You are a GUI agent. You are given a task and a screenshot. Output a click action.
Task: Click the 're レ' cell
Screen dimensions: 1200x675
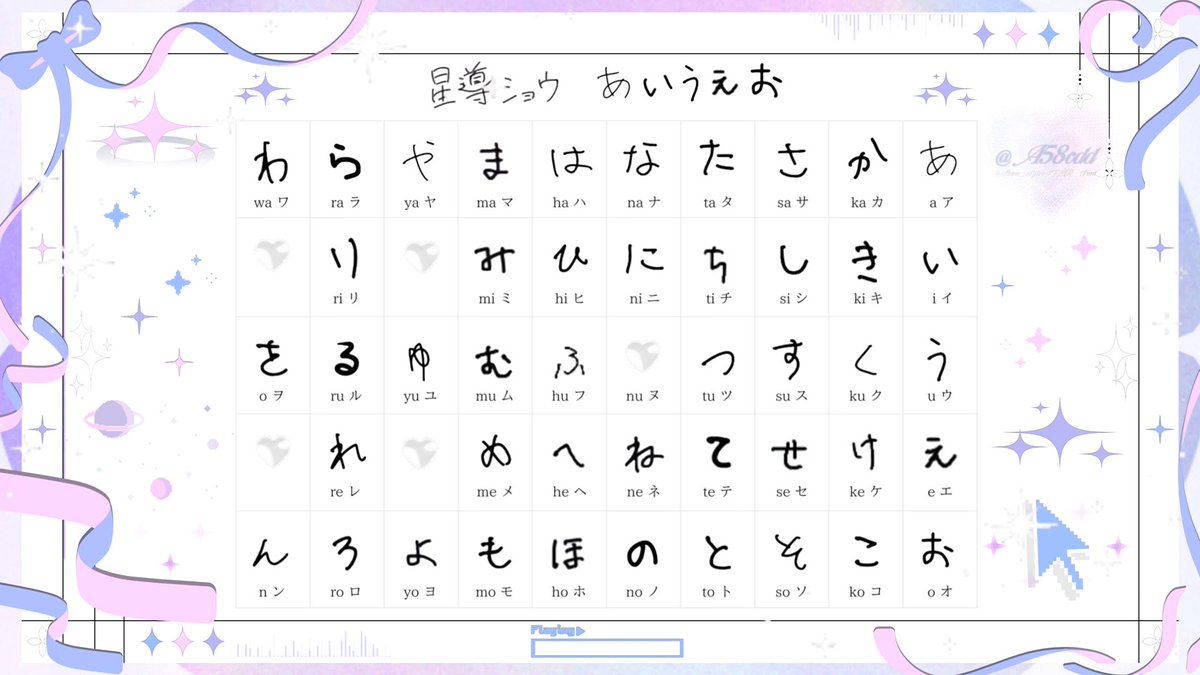pyautogui.click(x=347, y=461)
